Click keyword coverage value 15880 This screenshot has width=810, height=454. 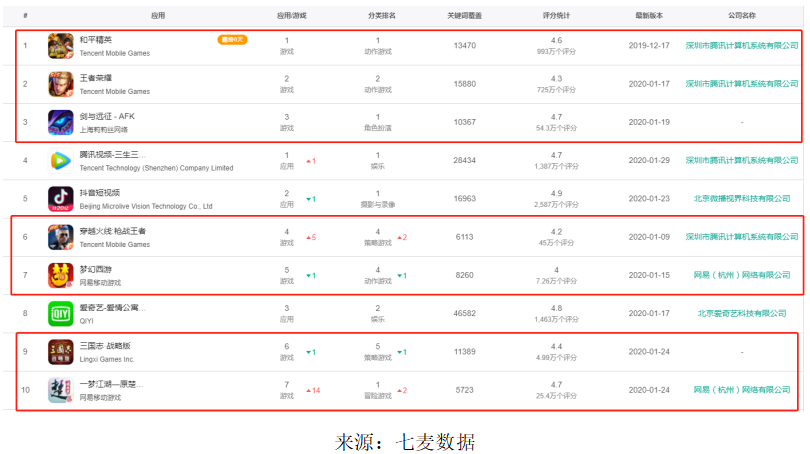(x=464, y=84)
